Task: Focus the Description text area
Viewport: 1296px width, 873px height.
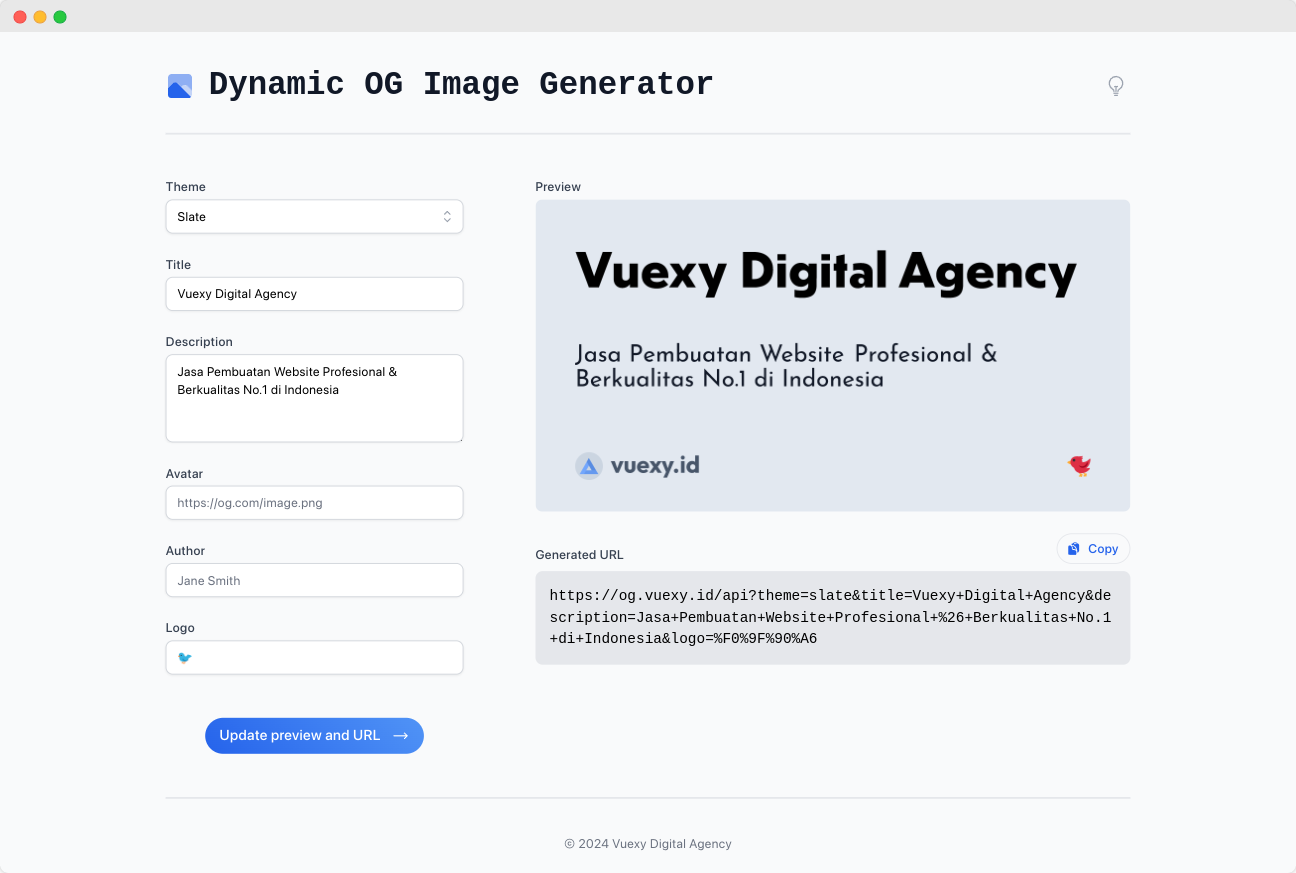Action: click(314, 398)
